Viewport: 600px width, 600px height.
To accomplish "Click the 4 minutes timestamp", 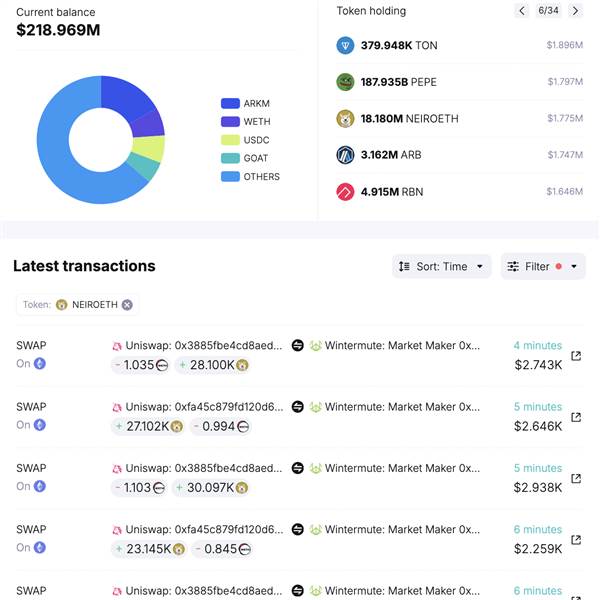I will click(538, 346).
